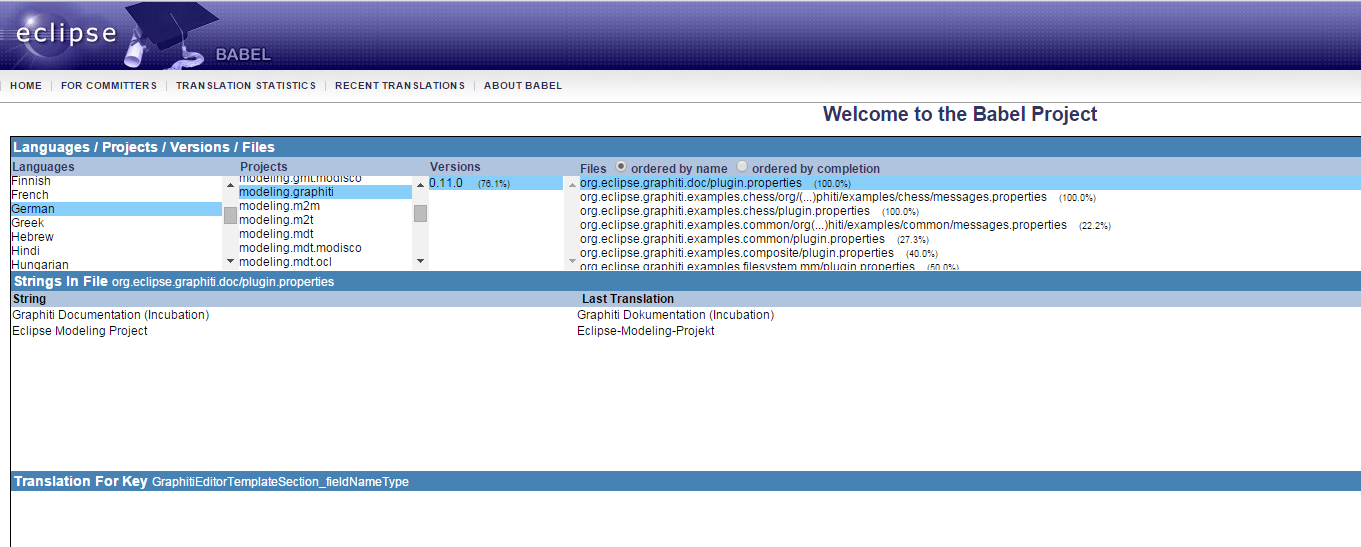The height and width of the screenshot is (547, 1361).
Task: Click the 'String' column header
Action: 29,299
